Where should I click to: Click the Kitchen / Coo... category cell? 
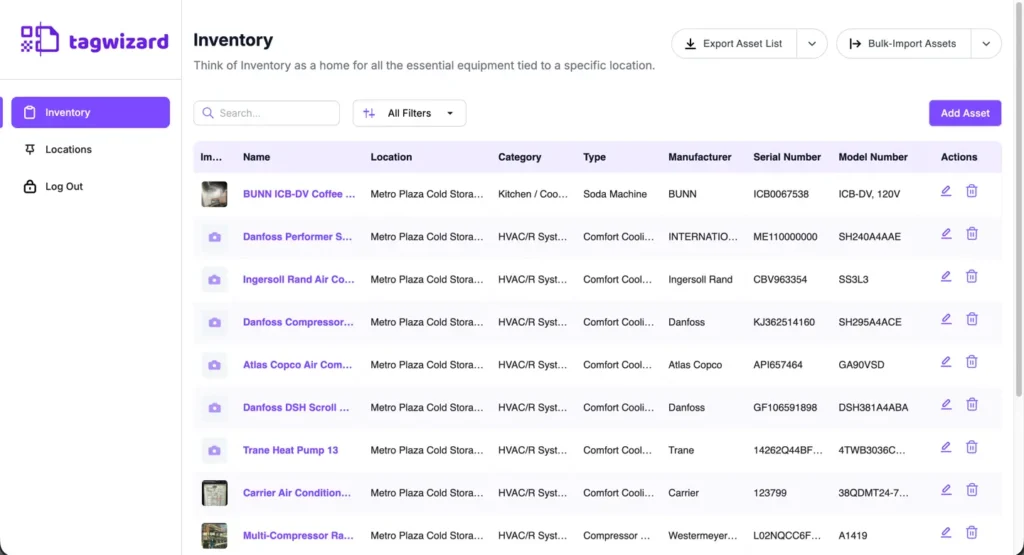pyautogui.click(x=533, y=194)
